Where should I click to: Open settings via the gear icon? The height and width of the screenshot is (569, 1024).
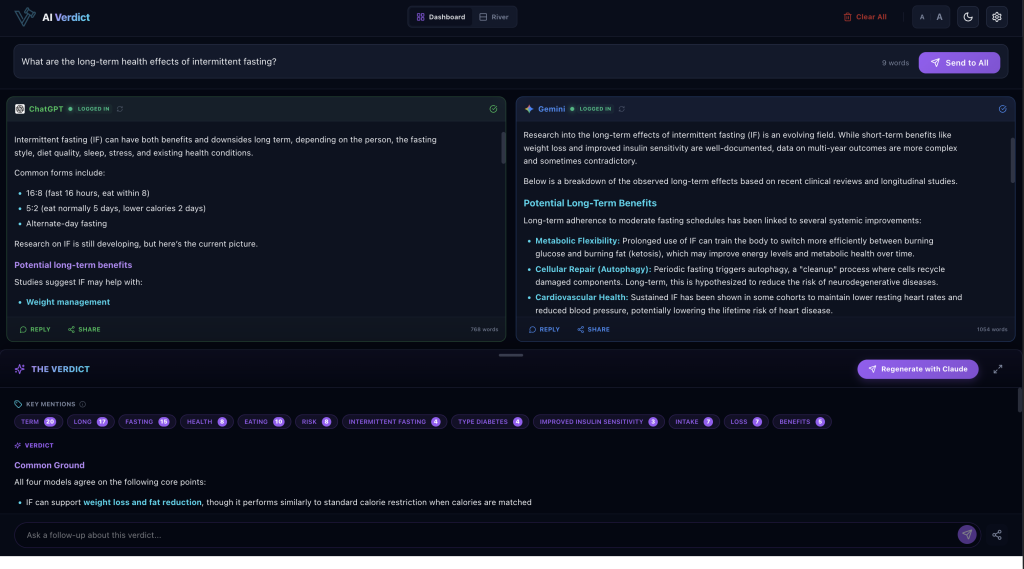tap(997, 17)
